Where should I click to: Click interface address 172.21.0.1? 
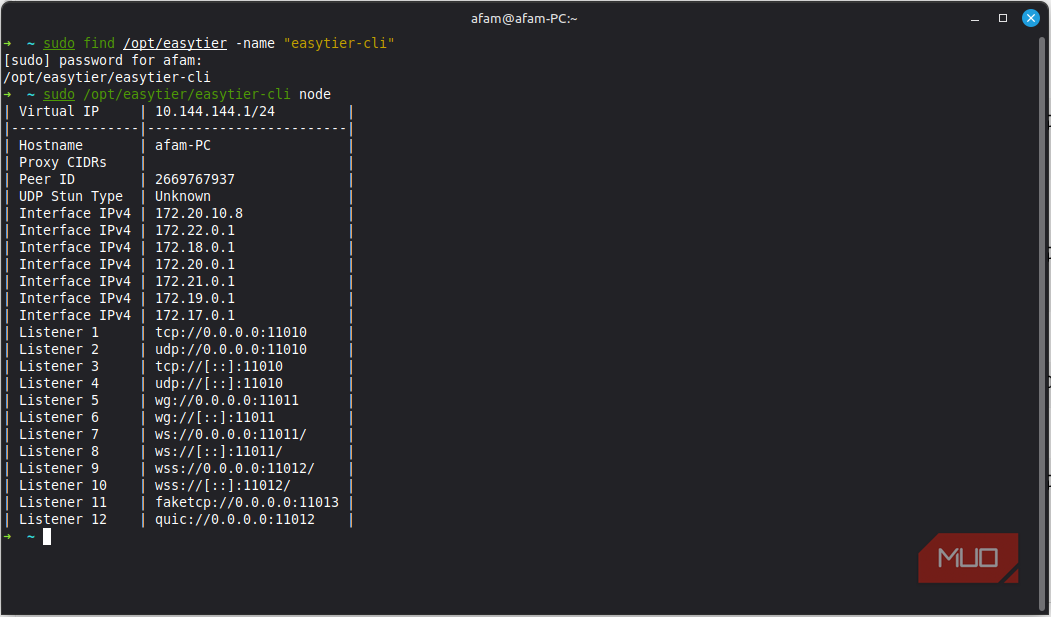(195, 281)
